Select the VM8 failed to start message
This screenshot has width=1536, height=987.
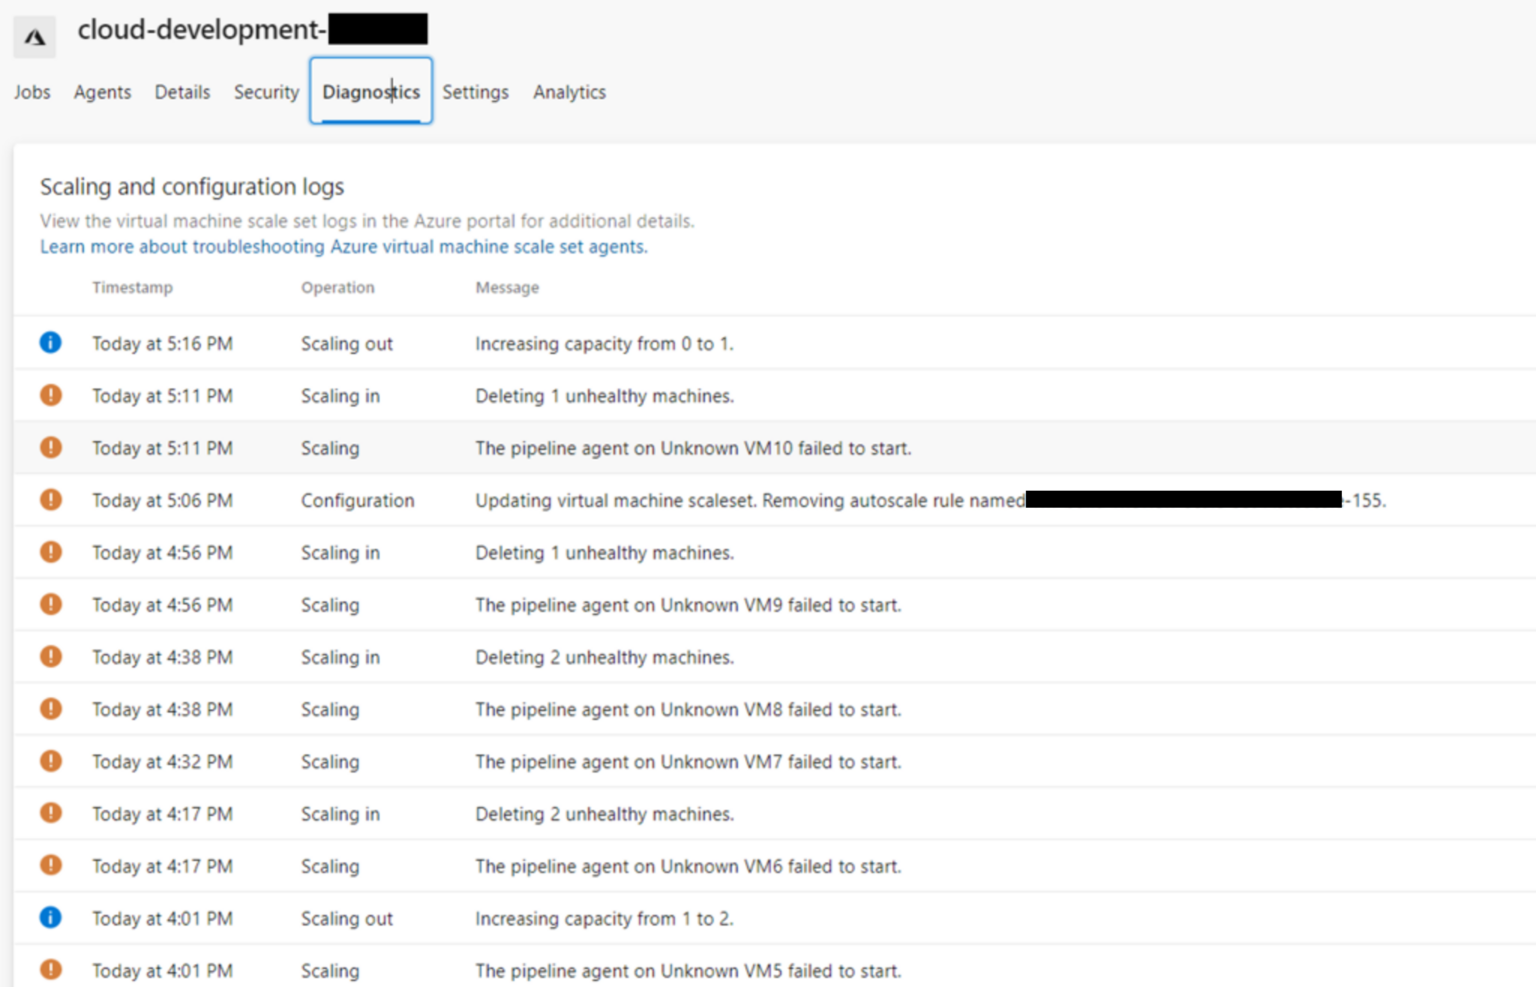point(687,710)
